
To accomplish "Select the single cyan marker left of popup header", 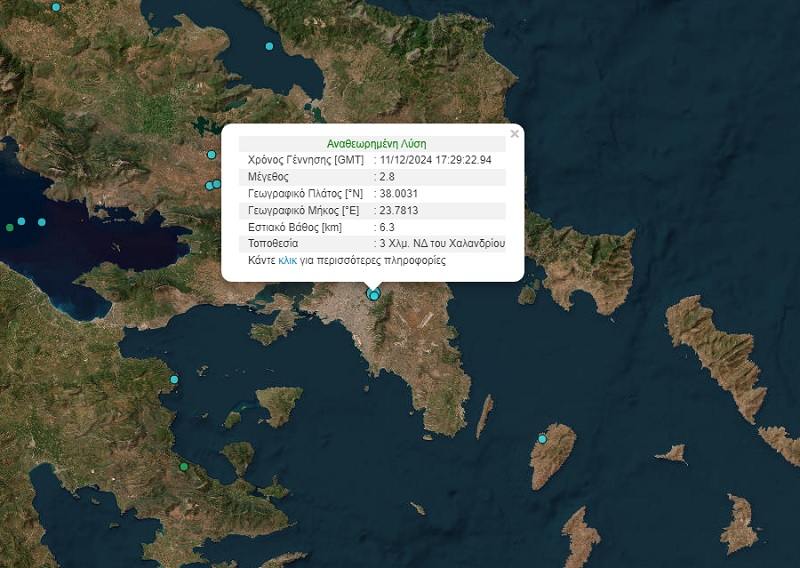I will 211,155.
